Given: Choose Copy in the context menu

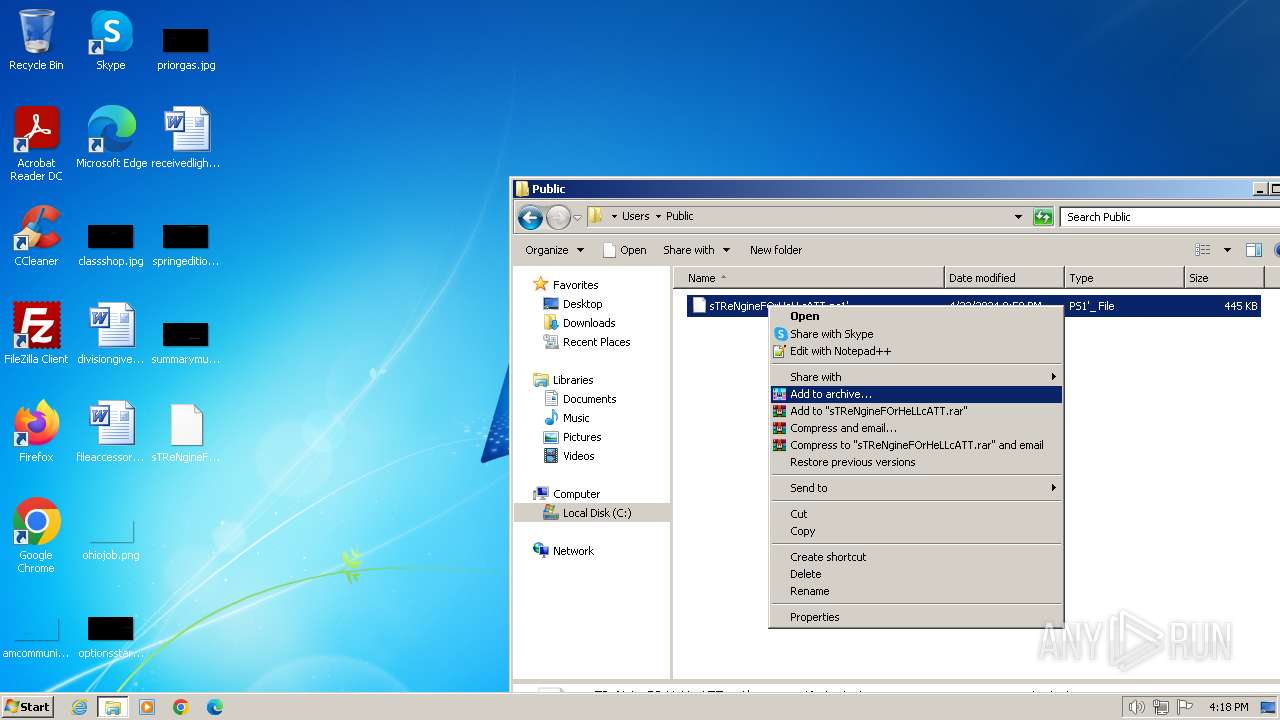Looking at the screenshot, I should (915, 531).
